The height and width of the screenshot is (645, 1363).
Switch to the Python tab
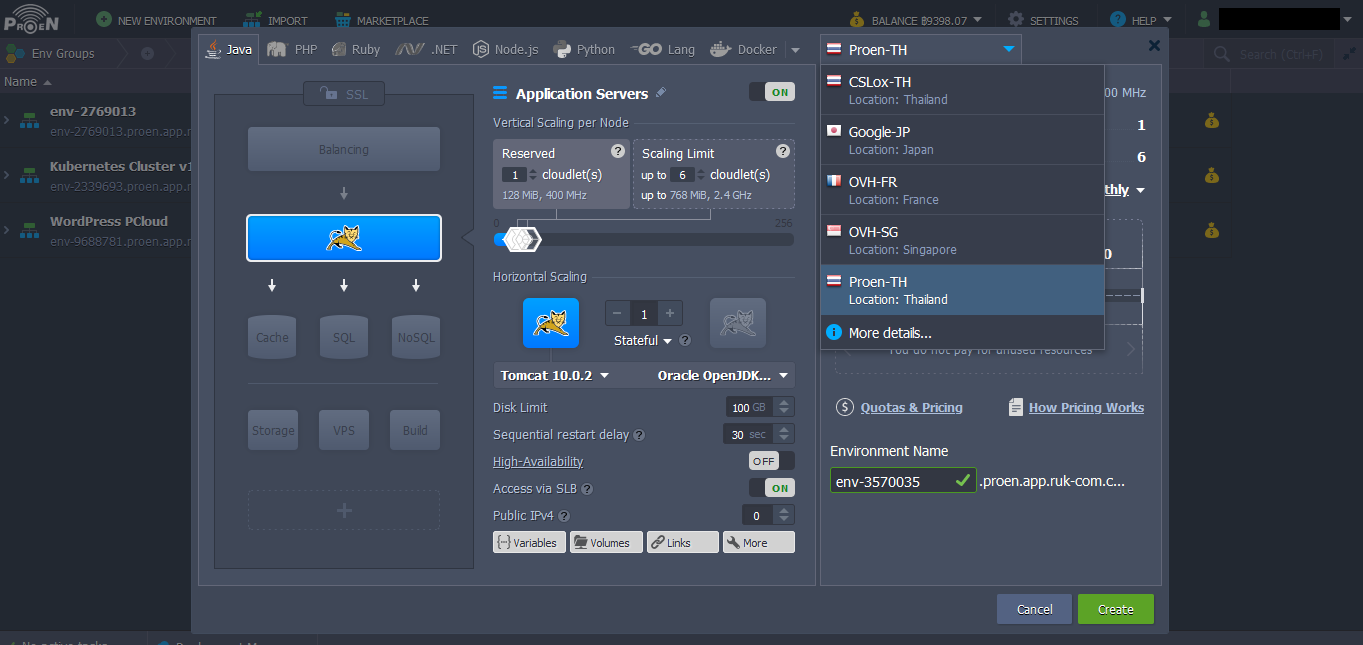584,49
